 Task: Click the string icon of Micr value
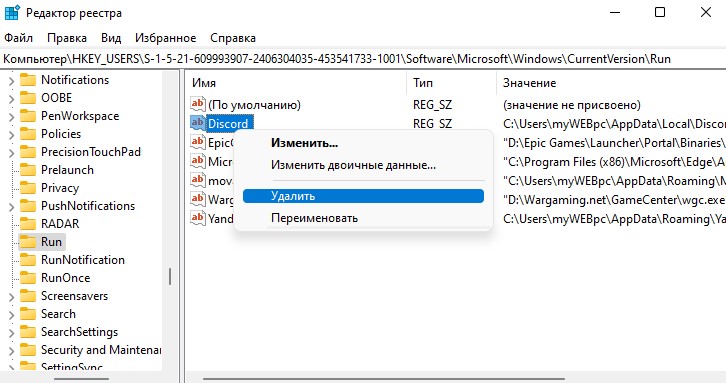point(198,161)
